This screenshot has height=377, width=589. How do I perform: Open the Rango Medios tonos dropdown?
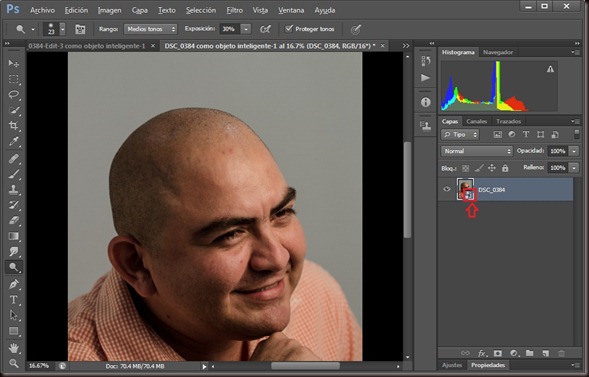coord(150,29)
